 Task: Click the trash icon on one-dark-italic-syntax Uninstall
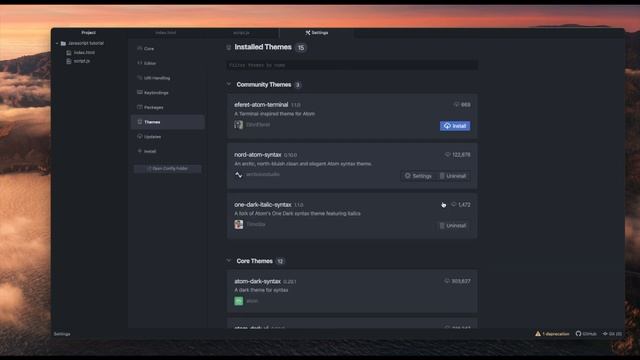tap(442, 225)
